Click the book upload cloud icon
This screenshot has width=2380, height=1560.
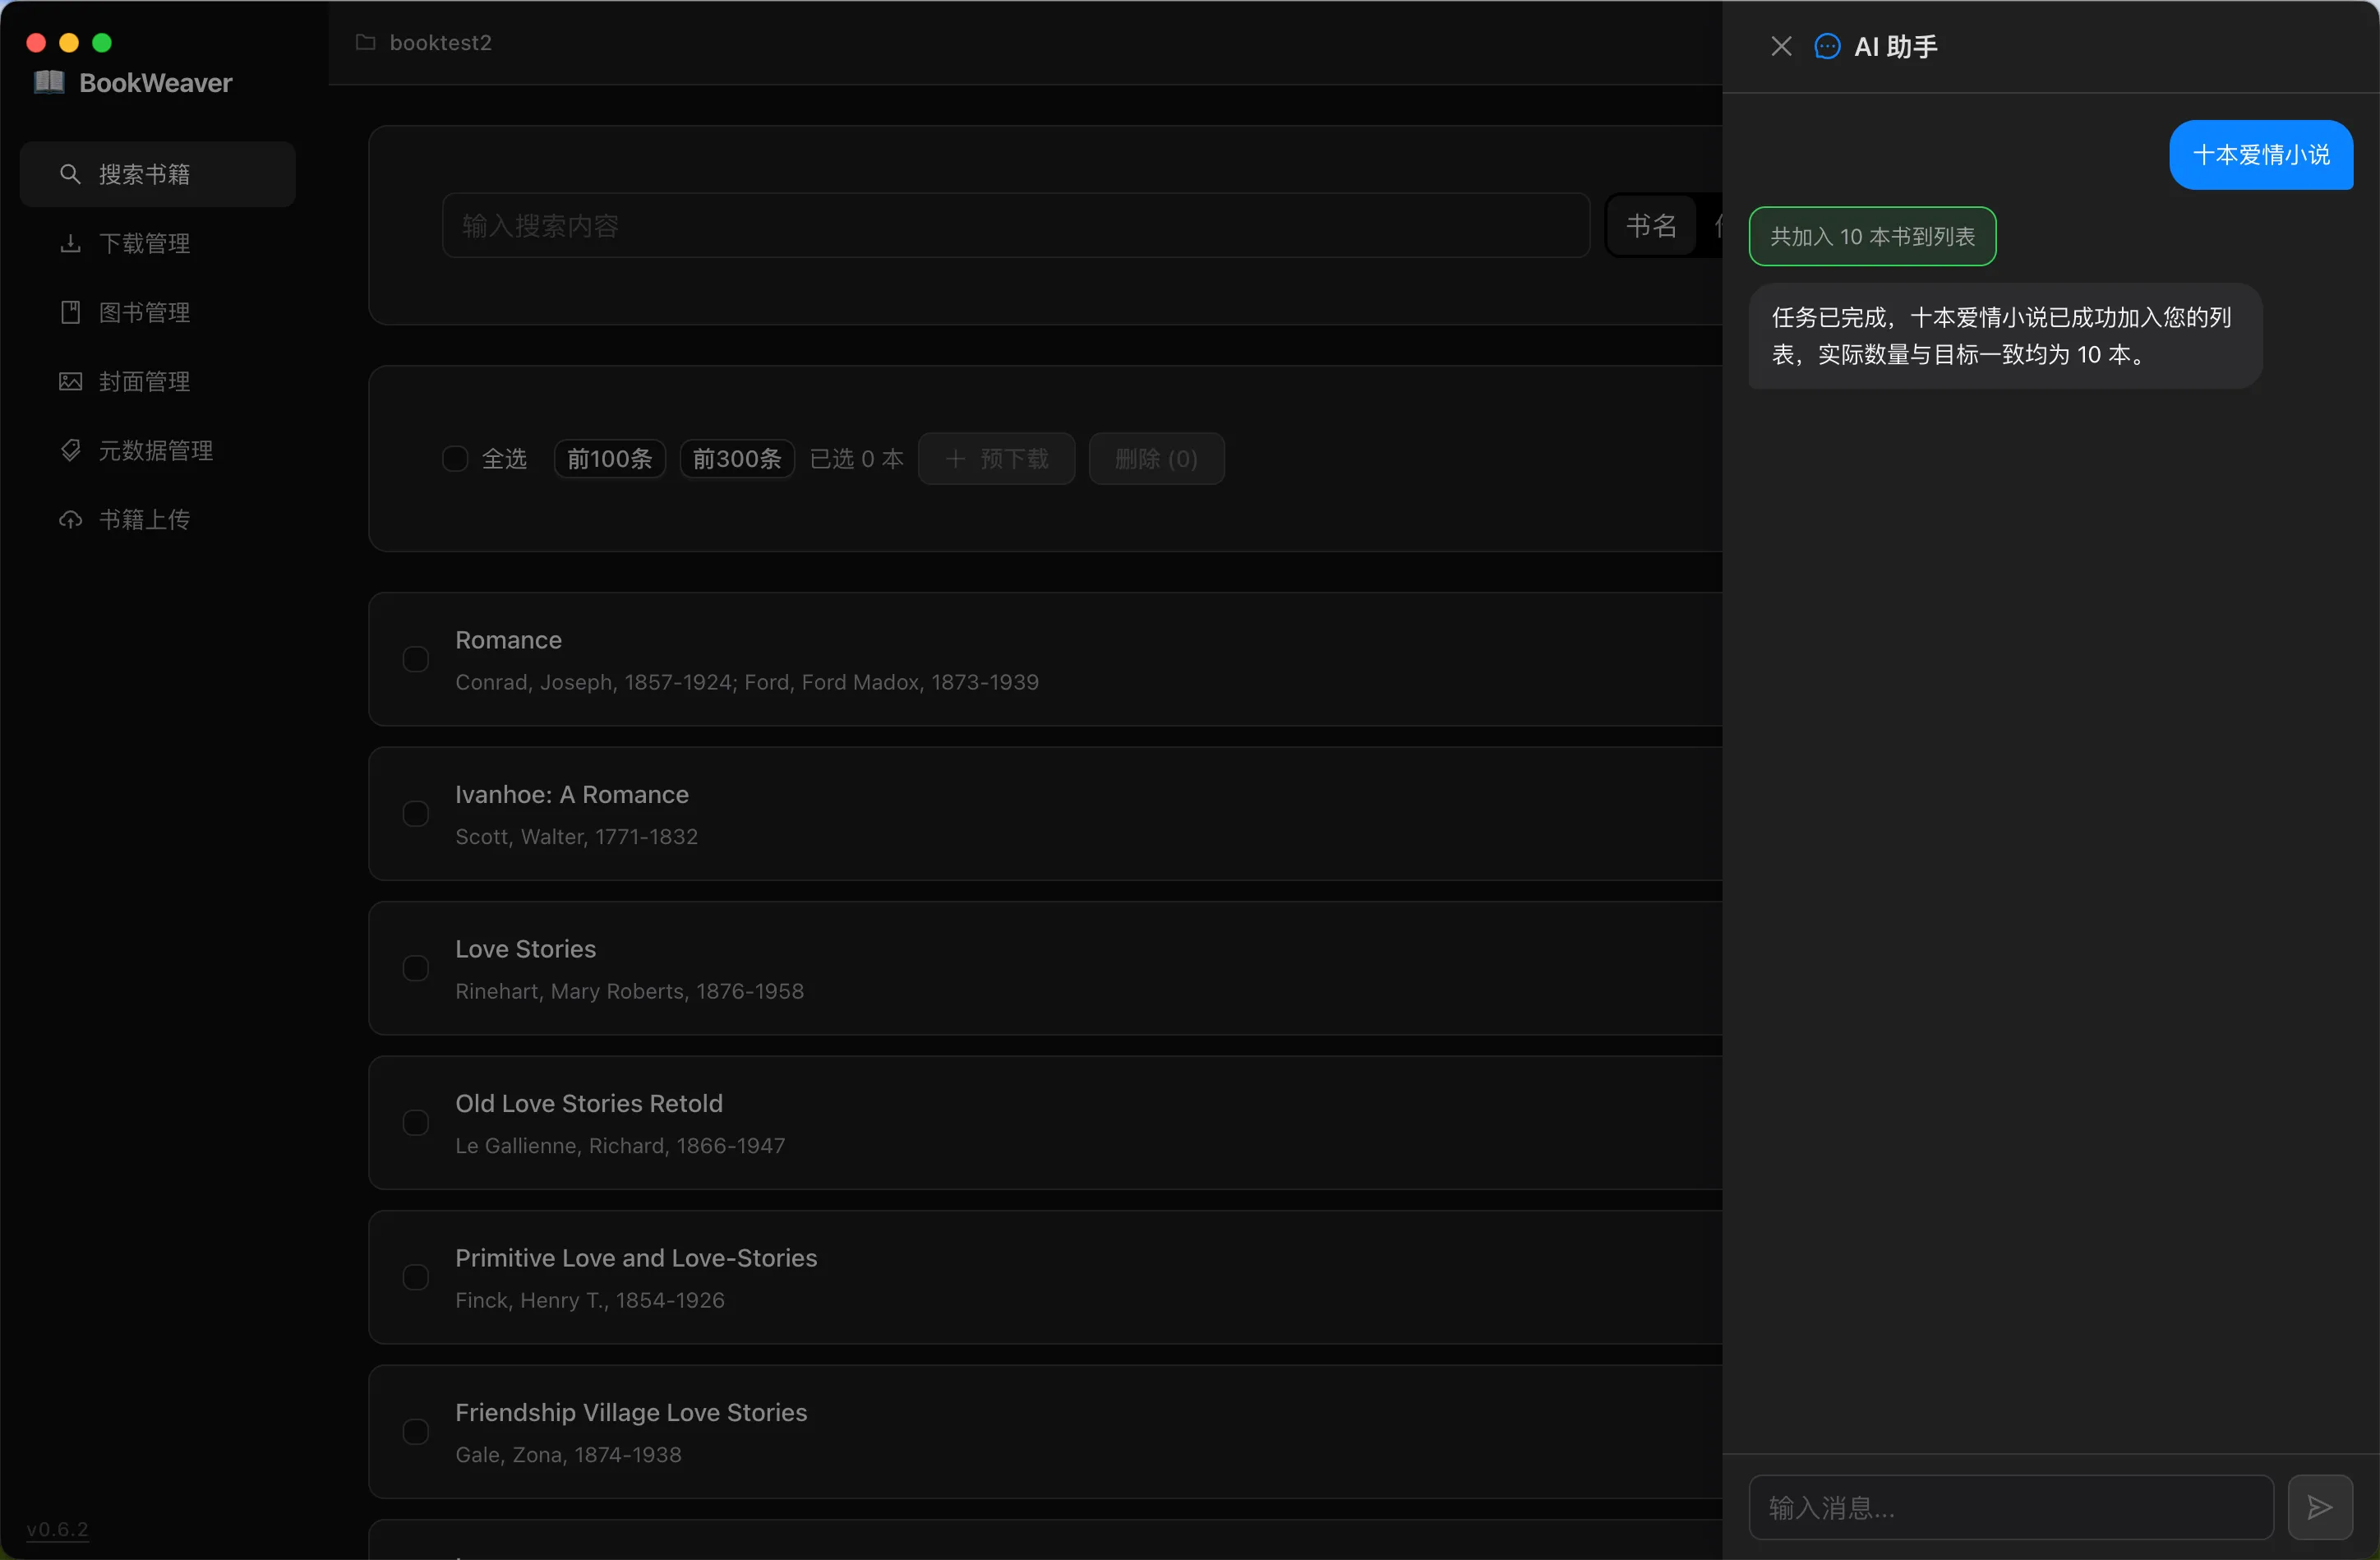click(x=70, y=519)
